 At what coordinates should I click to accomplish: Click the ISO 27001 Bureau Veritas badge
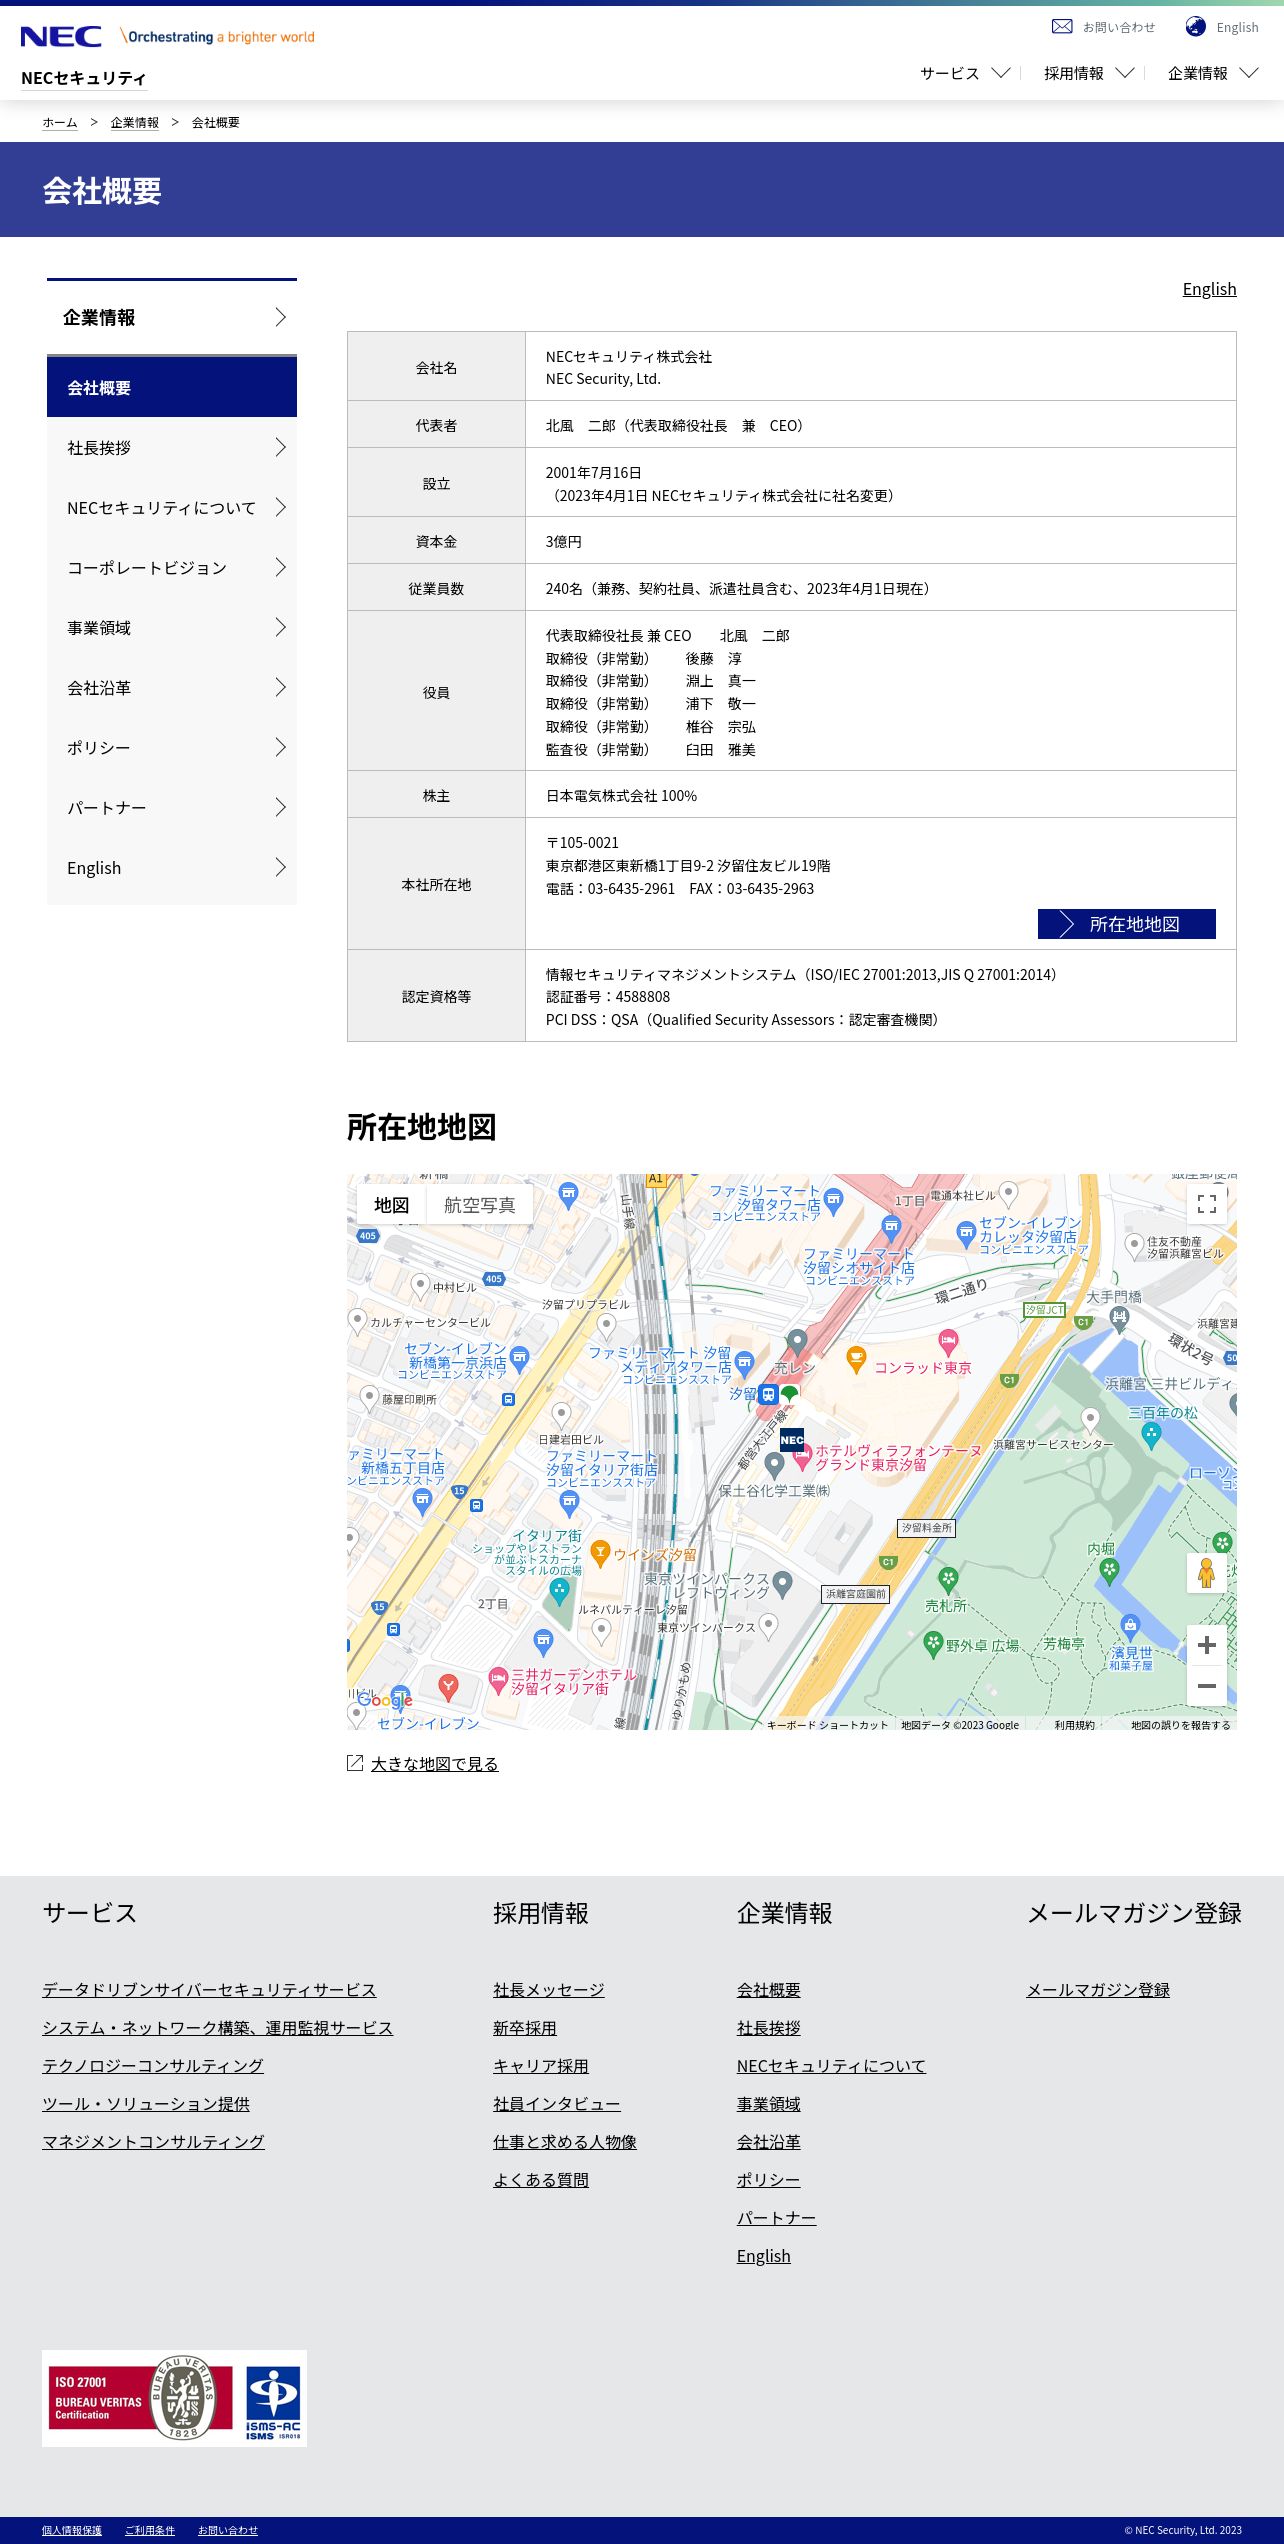click(x=142, y=2398)
